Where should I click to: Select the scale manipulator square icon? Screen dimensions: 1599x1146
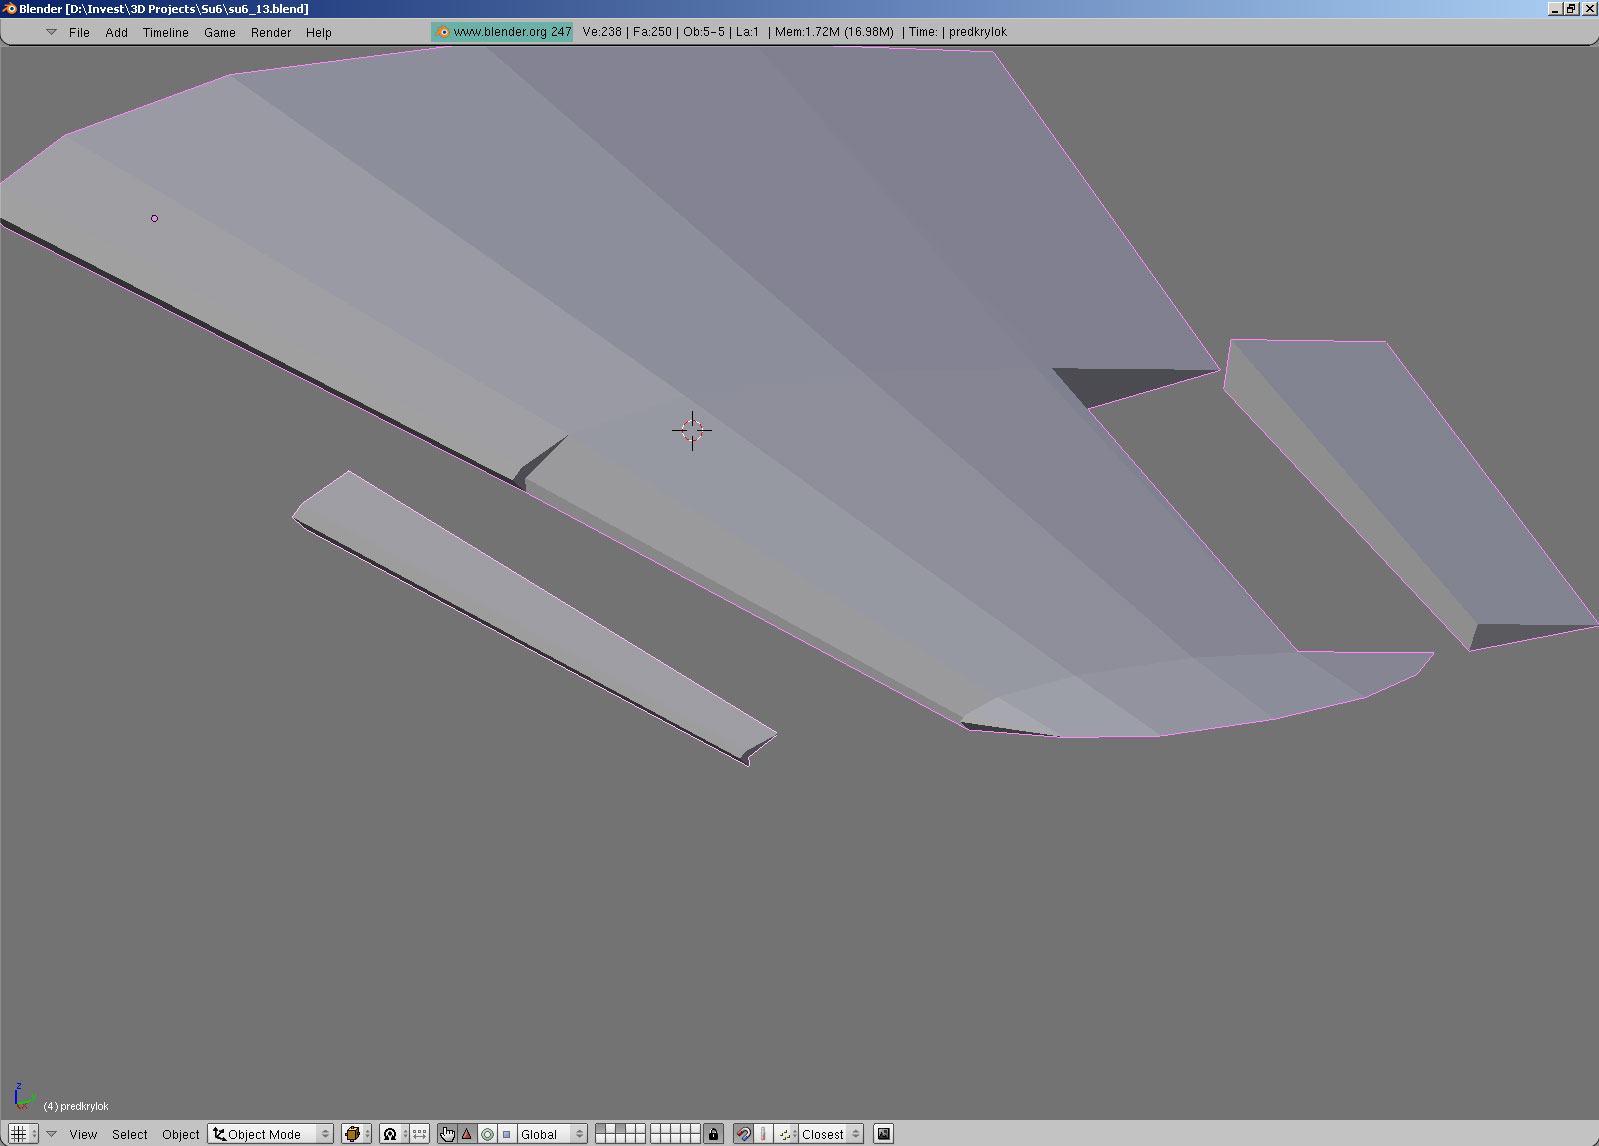[x=507, y=1134]
